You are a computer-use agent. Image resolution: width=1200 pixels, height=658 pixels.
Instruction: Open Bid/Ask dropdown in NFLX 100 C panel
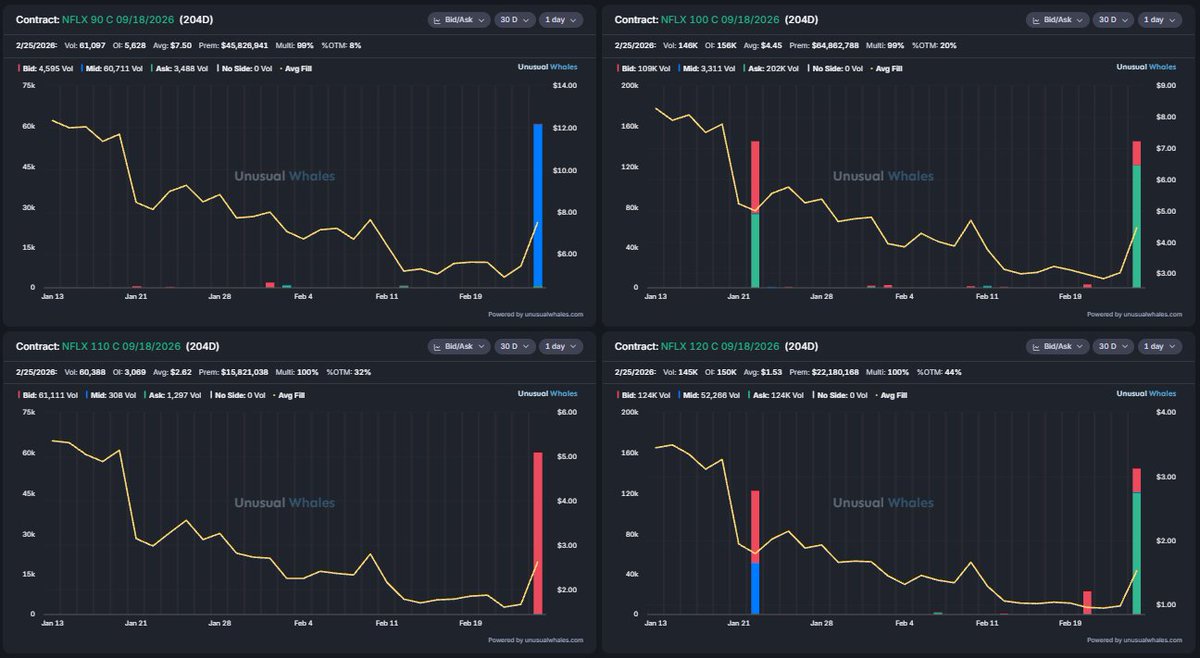[1059, 19]
